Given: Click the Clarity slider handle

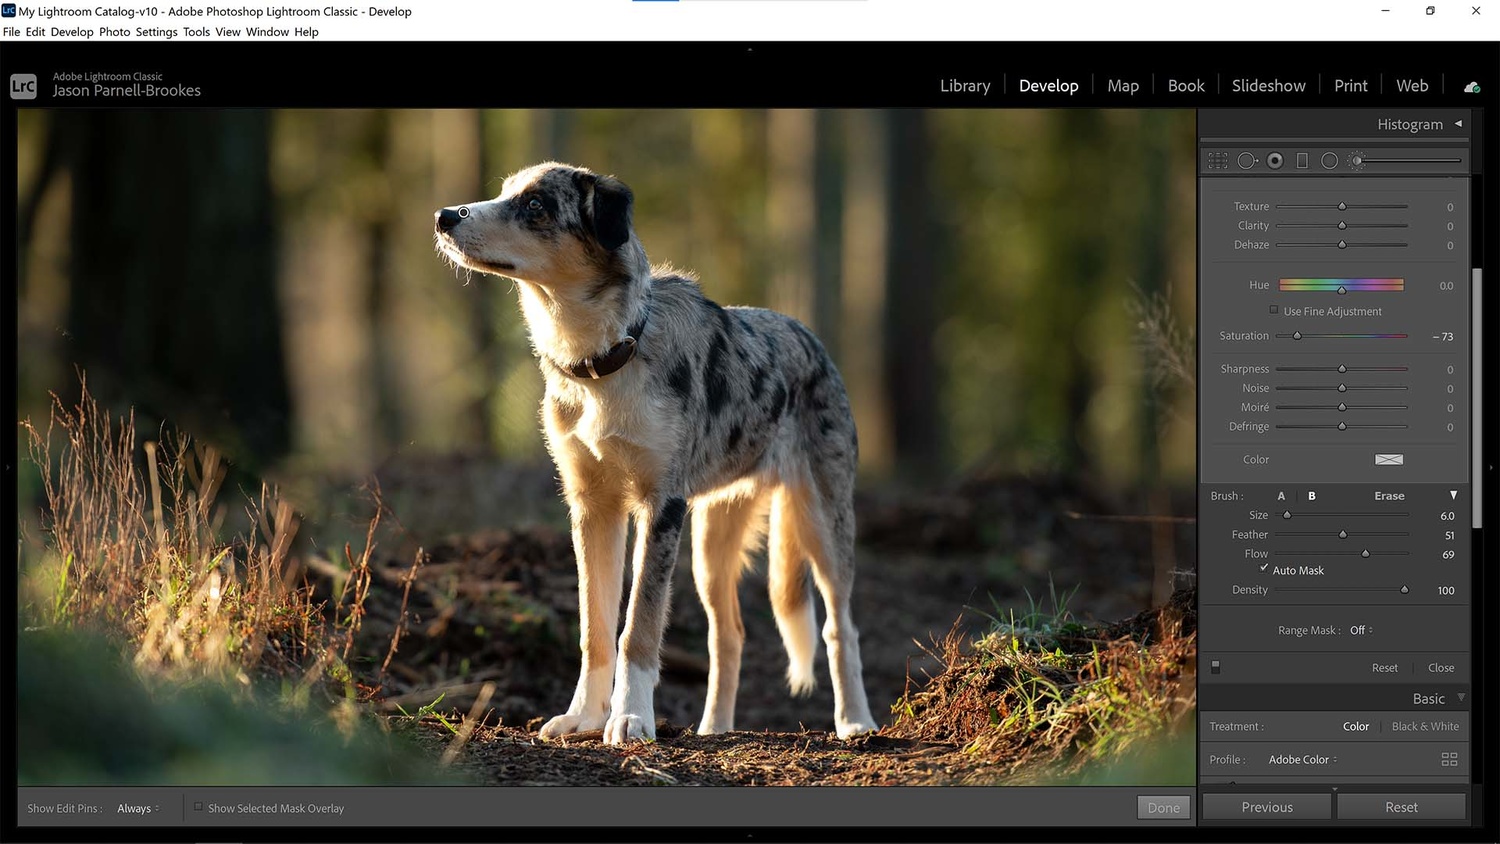Looking at the screenshot, I should coord(1342,226).
